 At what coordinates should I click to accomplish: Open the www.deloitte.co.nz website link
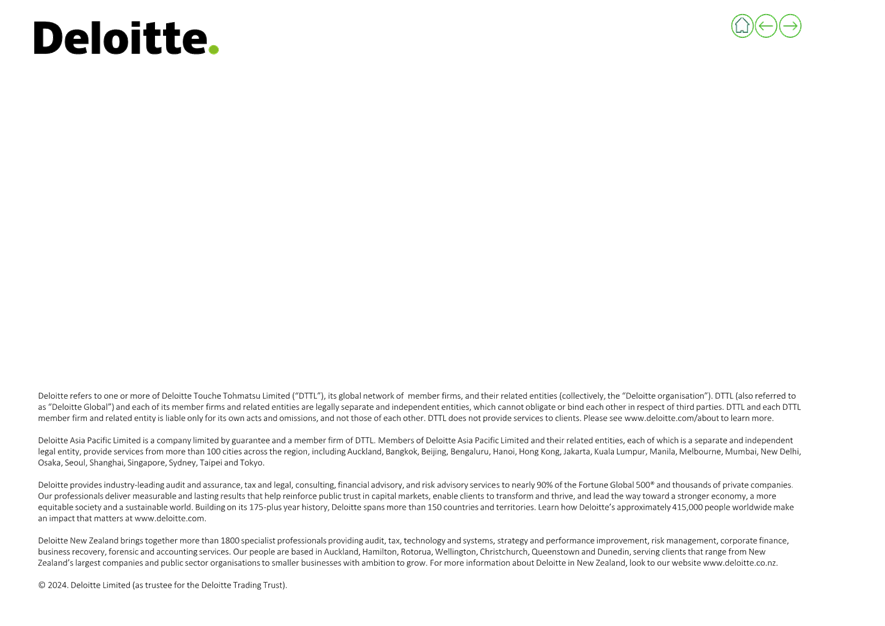click(x=740, y=563)
